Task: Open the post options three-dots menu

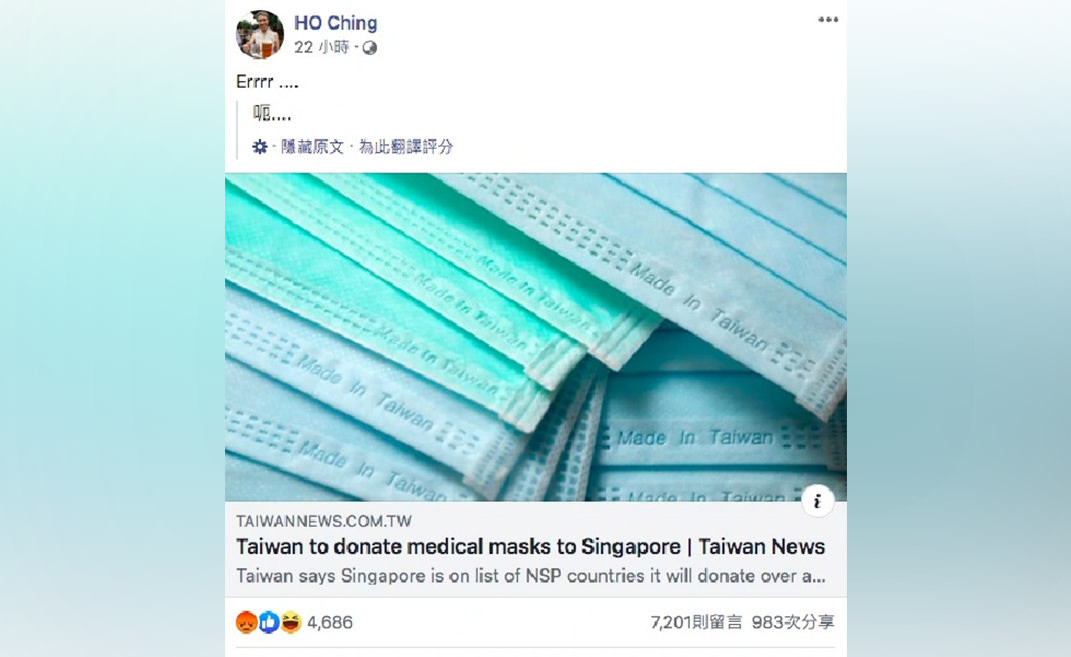Action: tap(828, 20)
